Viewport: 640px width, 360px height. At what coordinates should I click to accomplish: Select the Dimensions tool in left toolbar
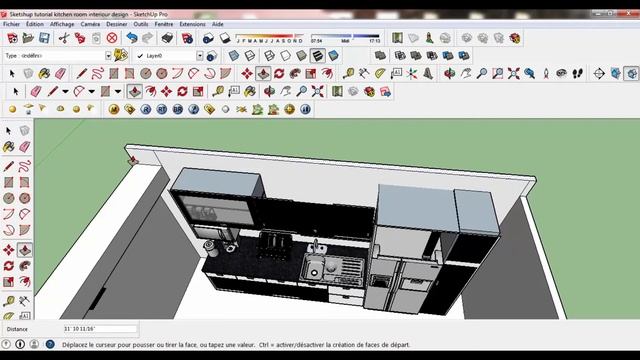24,301
